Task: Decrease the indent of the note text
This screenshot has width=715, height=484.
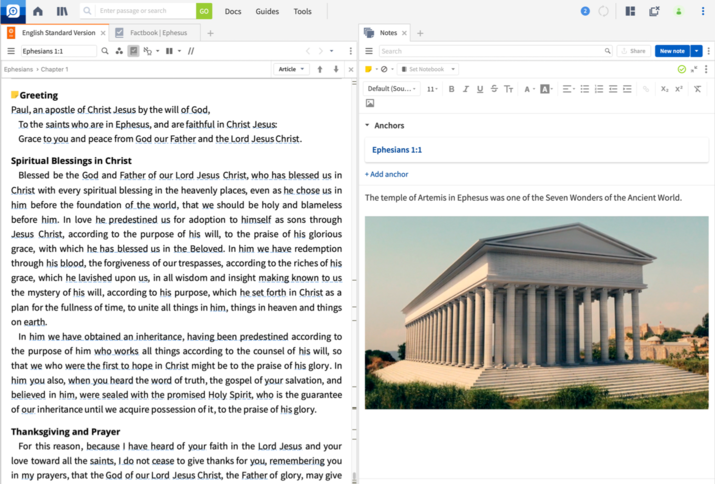Action: tap(613, 89)
